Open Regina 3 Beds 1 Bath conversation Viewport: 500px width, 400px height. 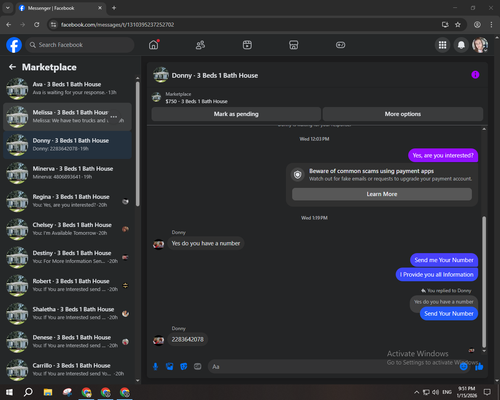(67, 201)
